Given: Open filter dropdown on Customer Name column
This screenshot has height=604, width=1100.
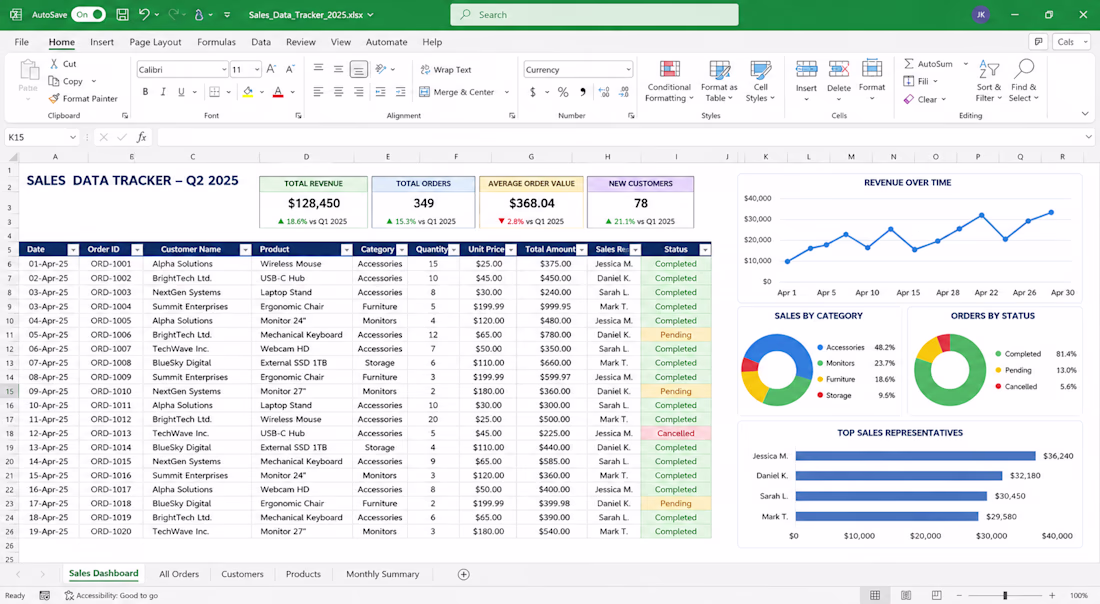Looking at the screenshot, I should [x=245, y=250].
